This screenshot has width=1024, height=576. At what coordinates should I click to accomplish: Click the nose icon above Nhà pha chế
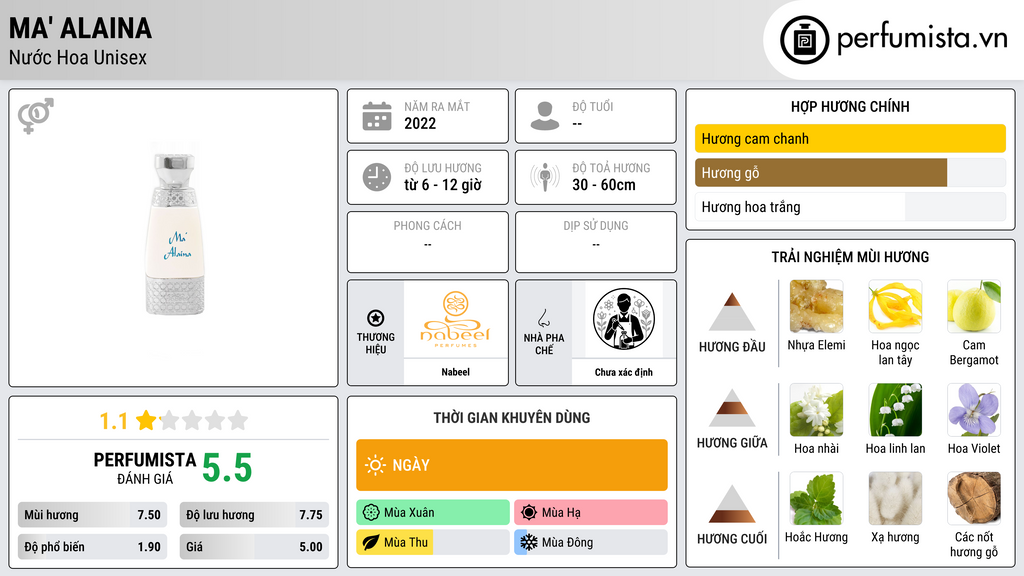coord(543,318)
